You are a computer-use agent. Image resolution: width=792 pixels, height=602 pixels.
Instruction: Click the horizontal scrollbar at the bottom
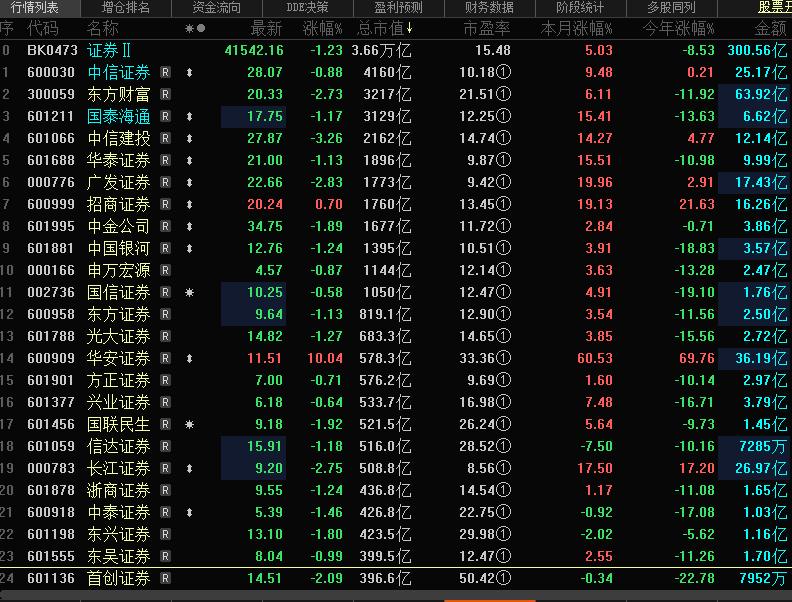(396, 596)
